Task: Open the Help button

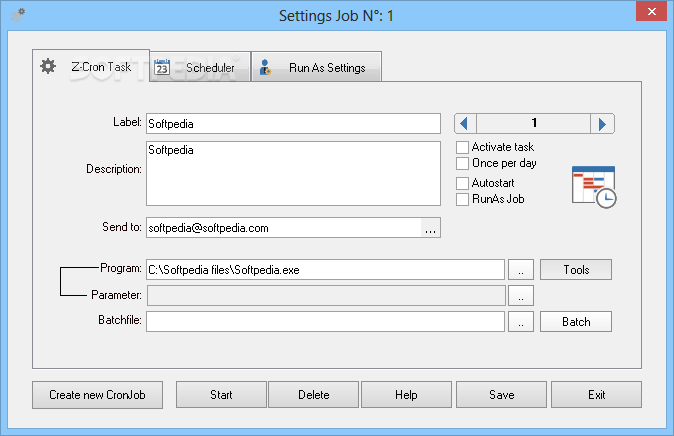Action: pyautogui.click(x=406, y=395)
